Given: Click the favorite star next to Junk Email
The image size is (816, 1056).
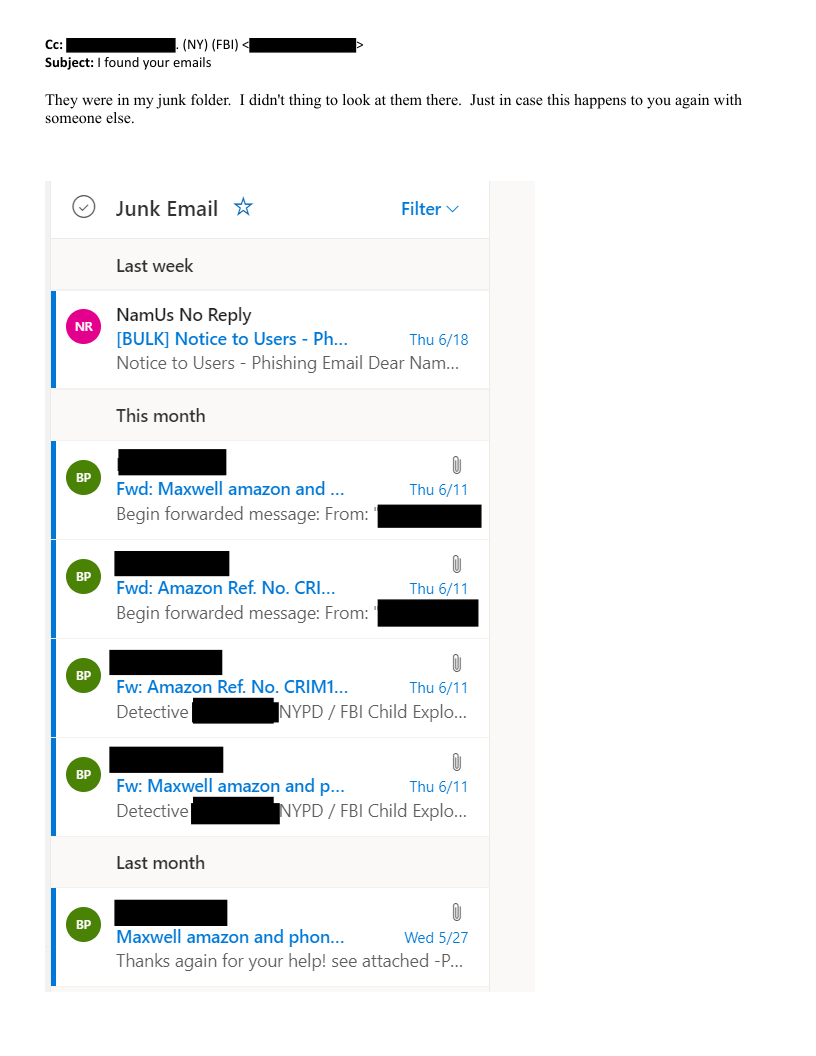Looking at the screenshot, I should click(243, 207).
